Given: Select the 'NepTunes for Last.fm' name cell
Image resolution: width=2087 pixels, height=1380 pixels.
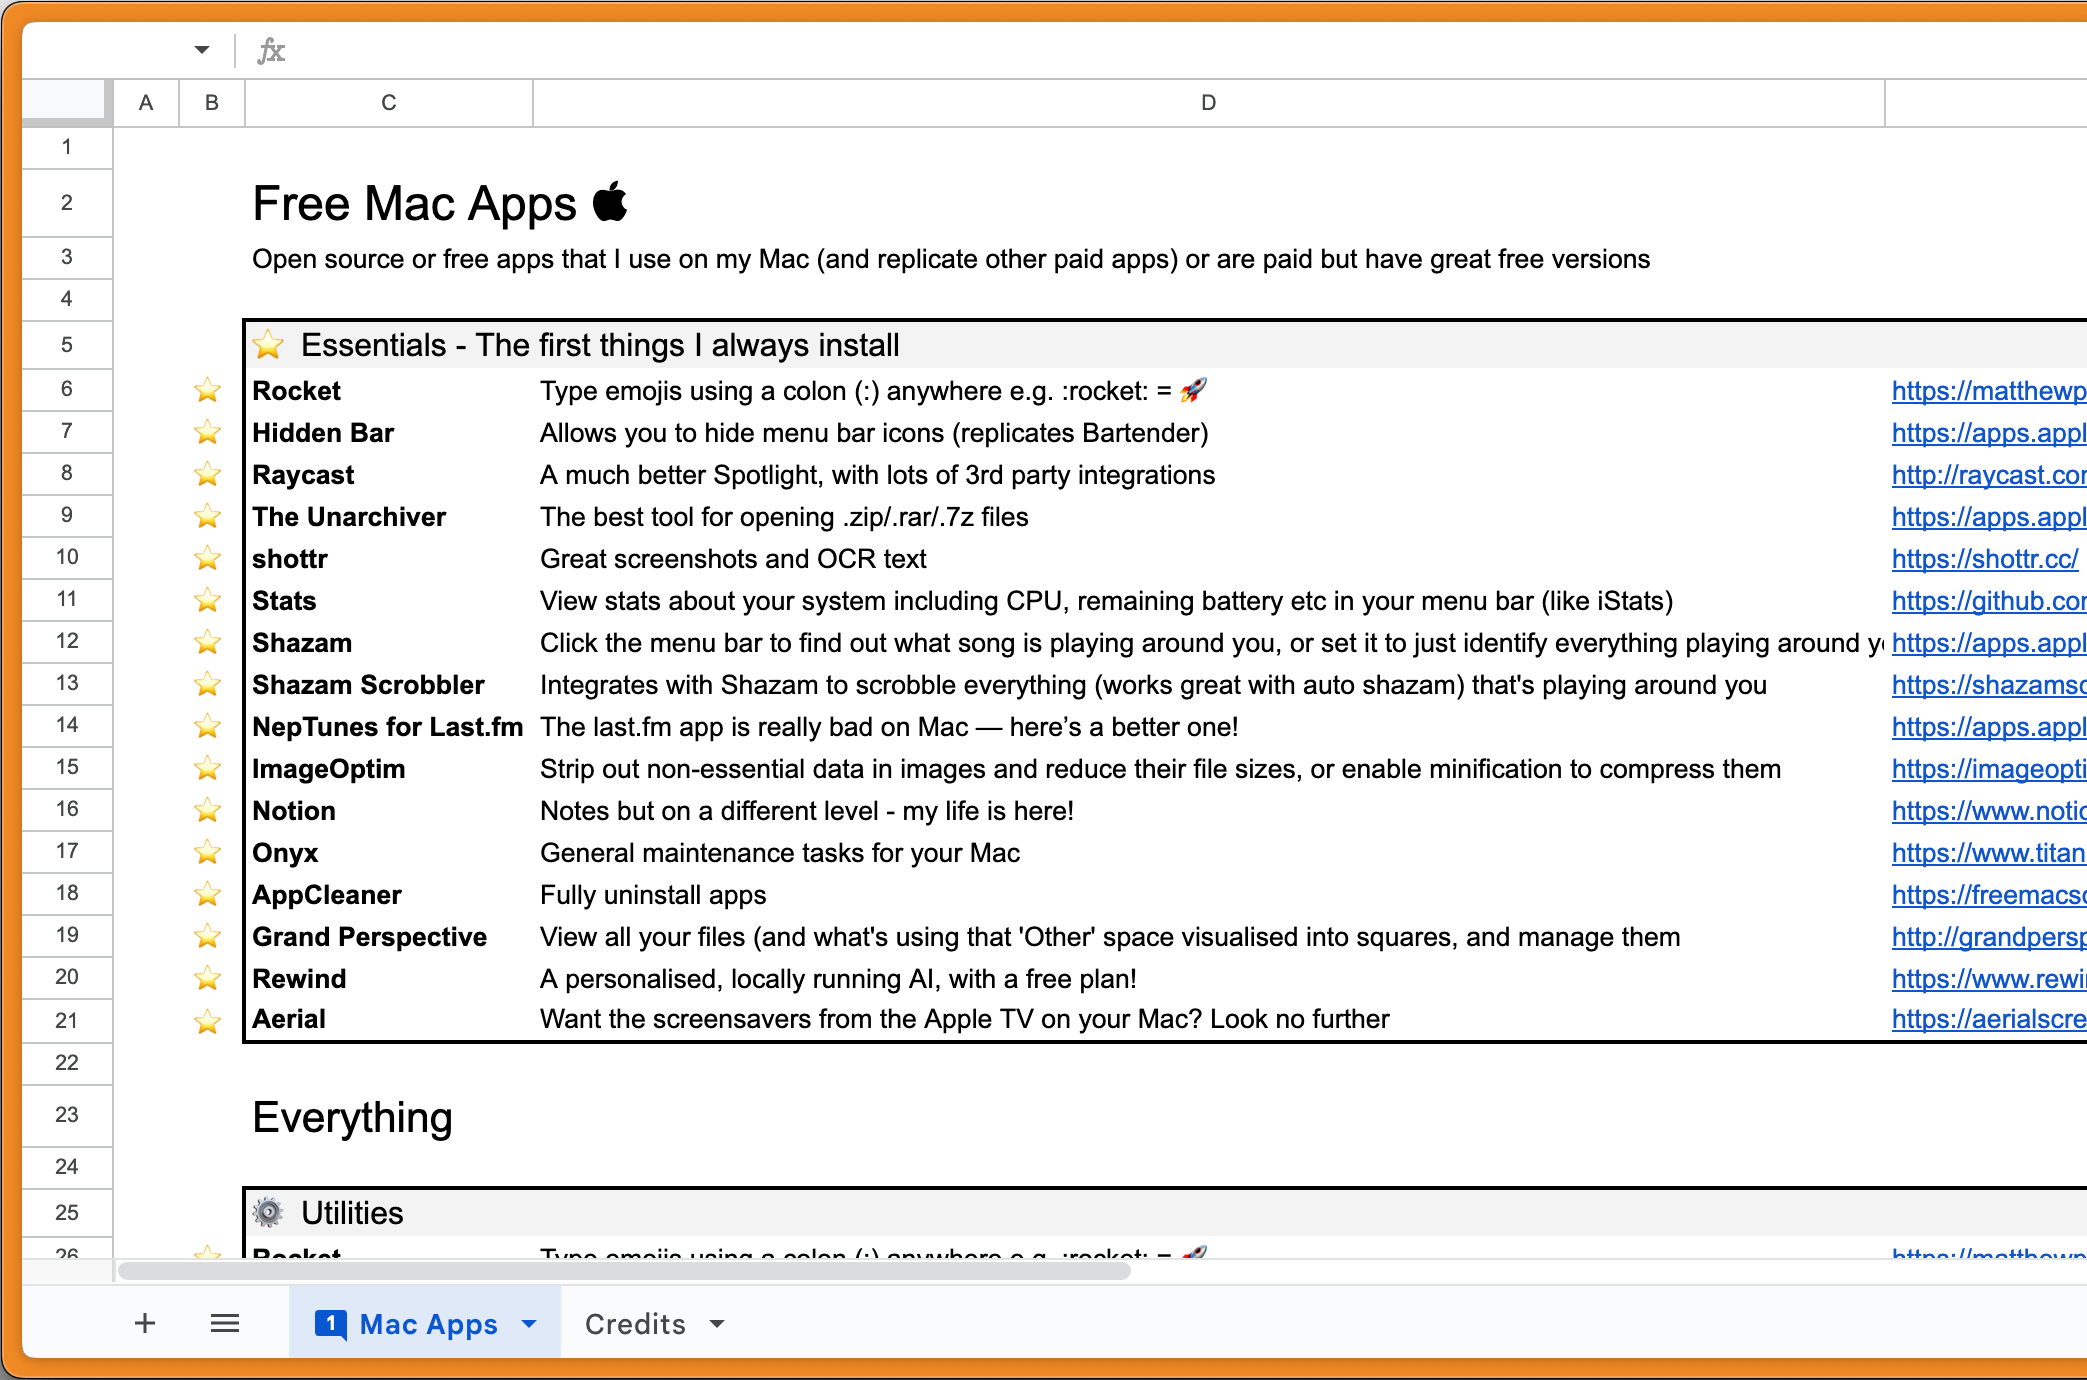Looking at the screenshot, I should coord(388,727).
